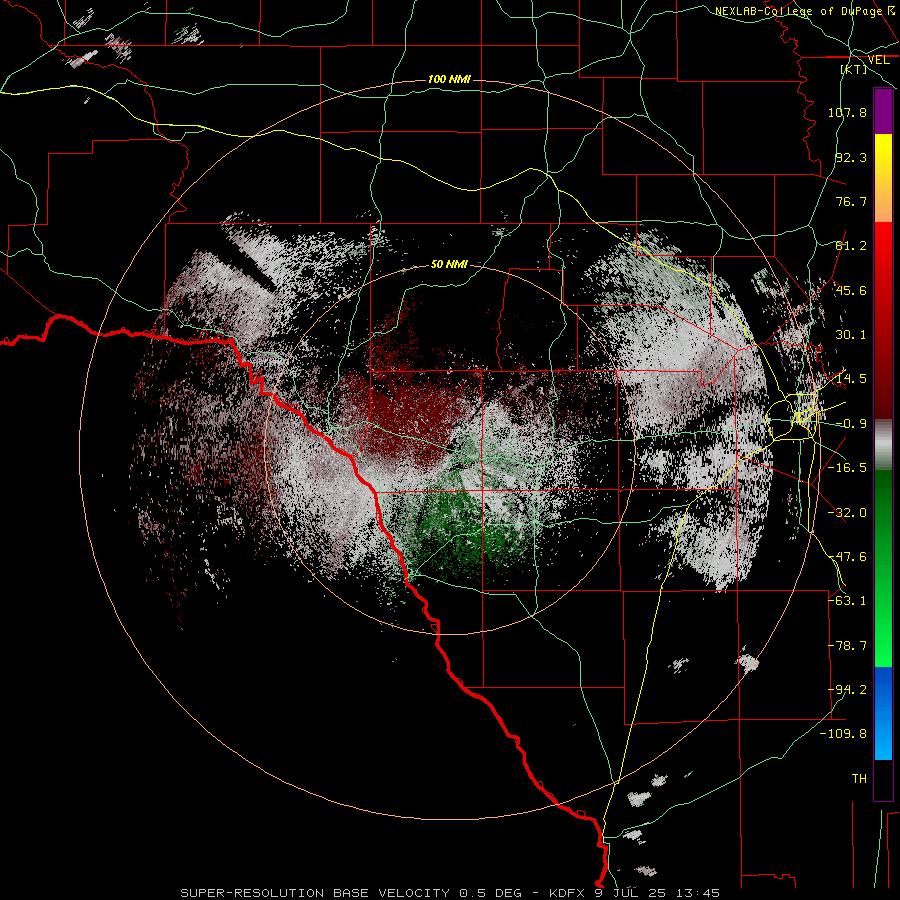This screenshot has height=900, width=900.
Task: Click the yellow-orange segment of velocity color bar
Action: [x=883, y=178]
